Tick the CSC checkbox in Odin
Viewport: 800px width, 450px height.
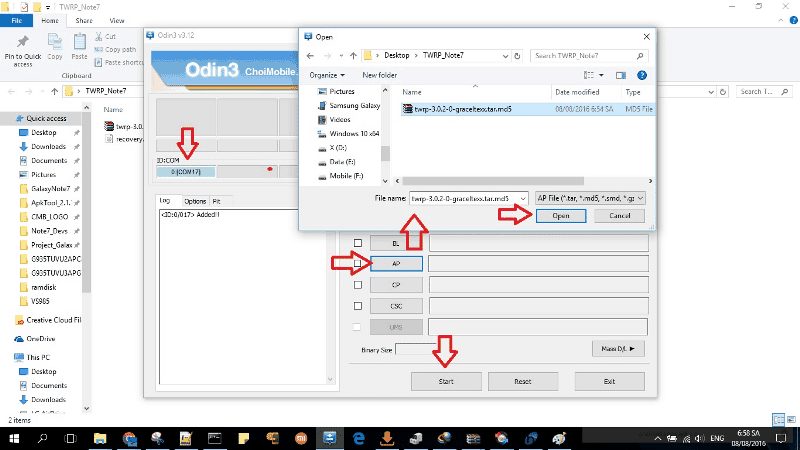click(x=358, y=306)
